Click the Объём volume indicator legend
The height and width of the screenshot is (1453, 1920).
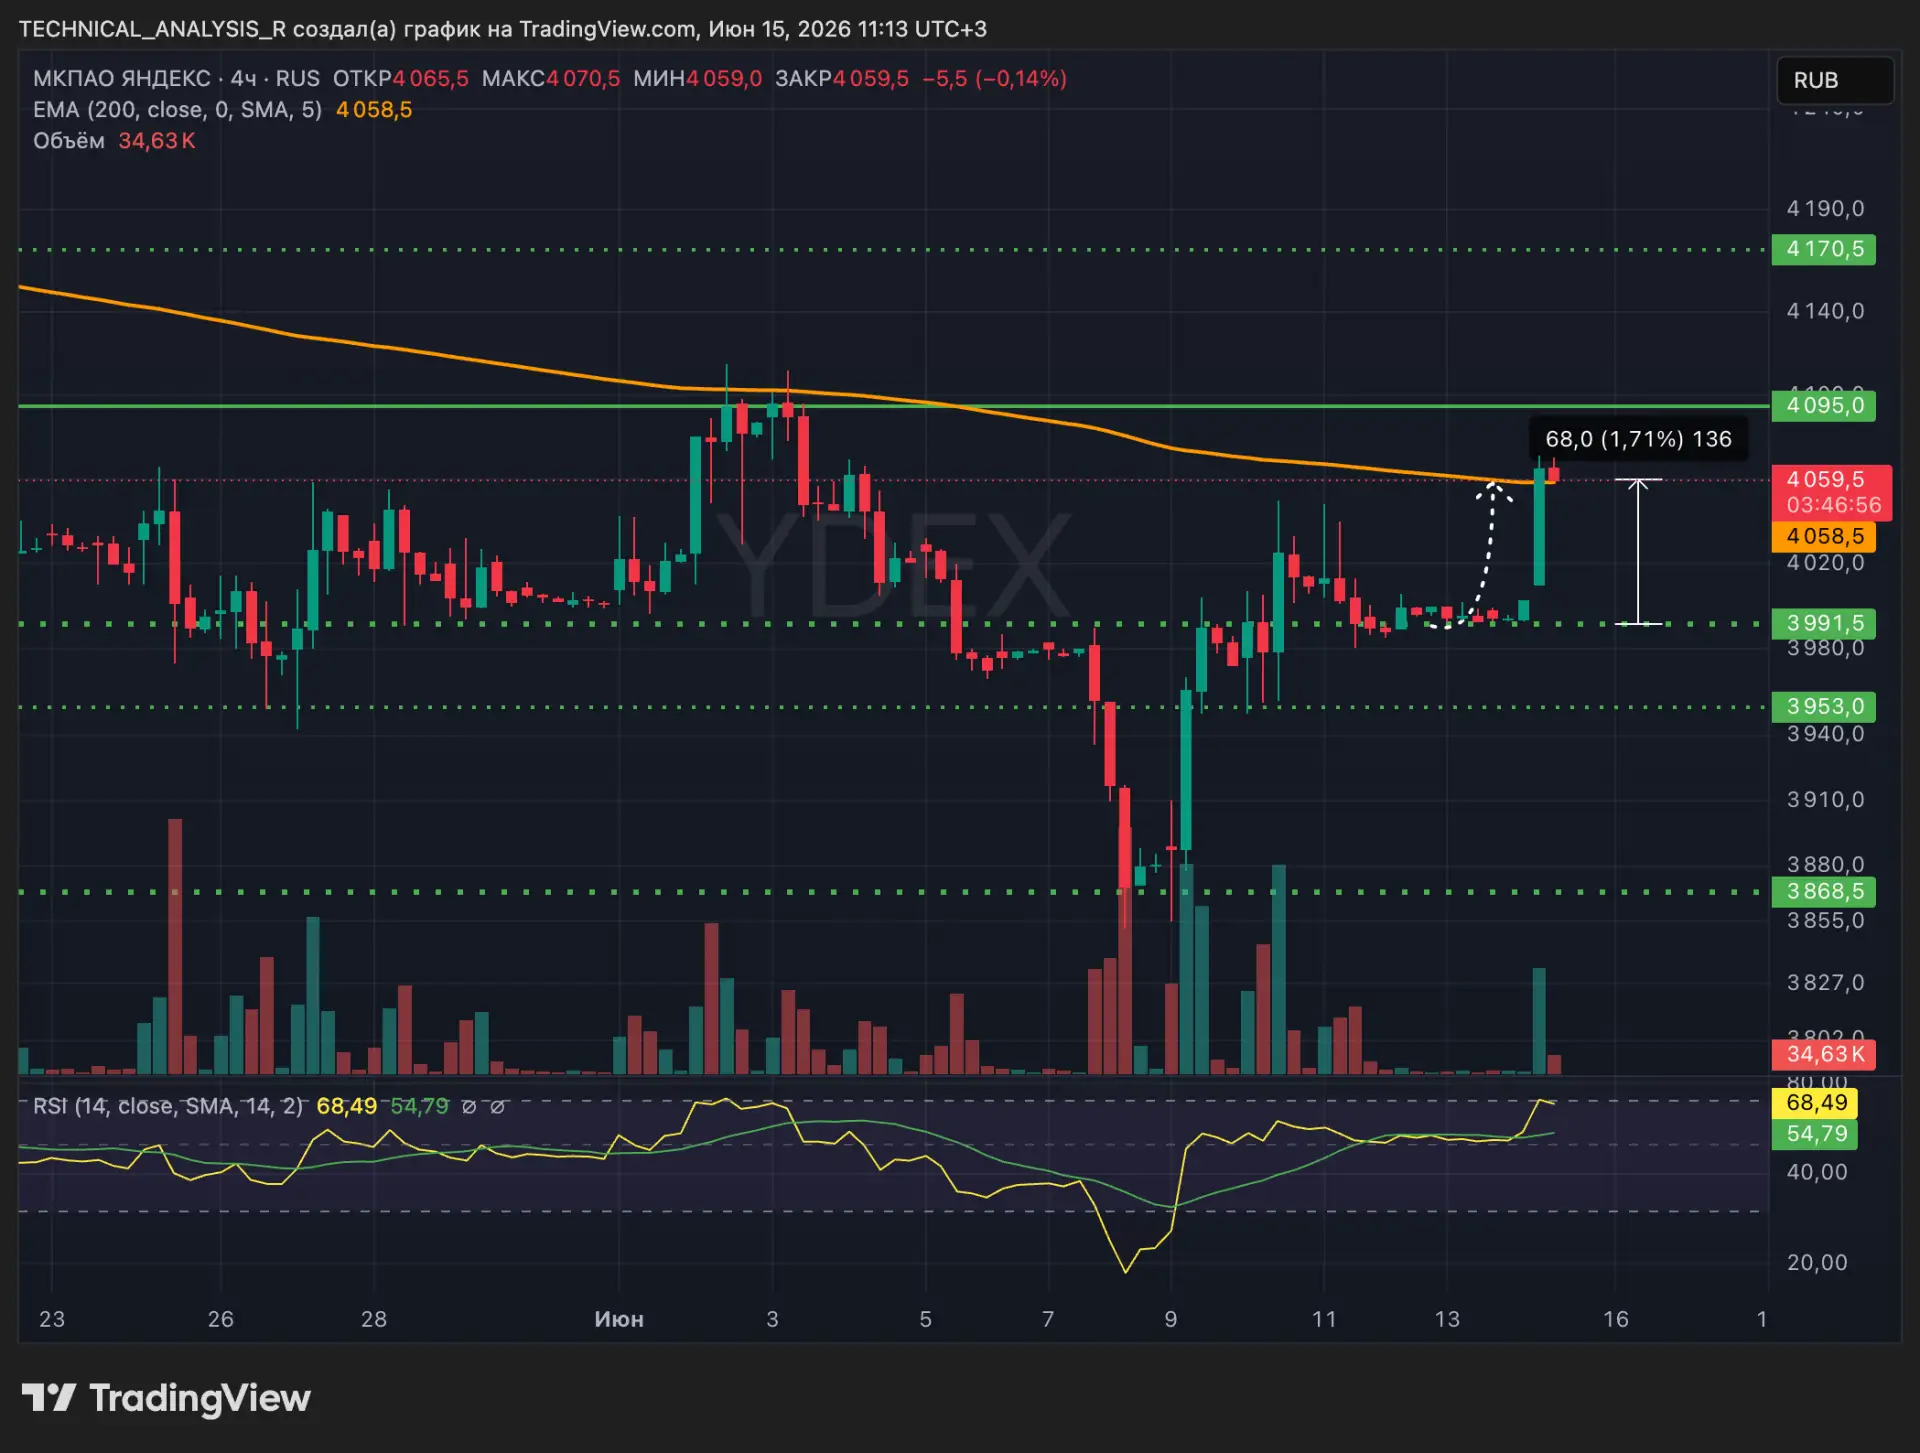tap(68, 141)
